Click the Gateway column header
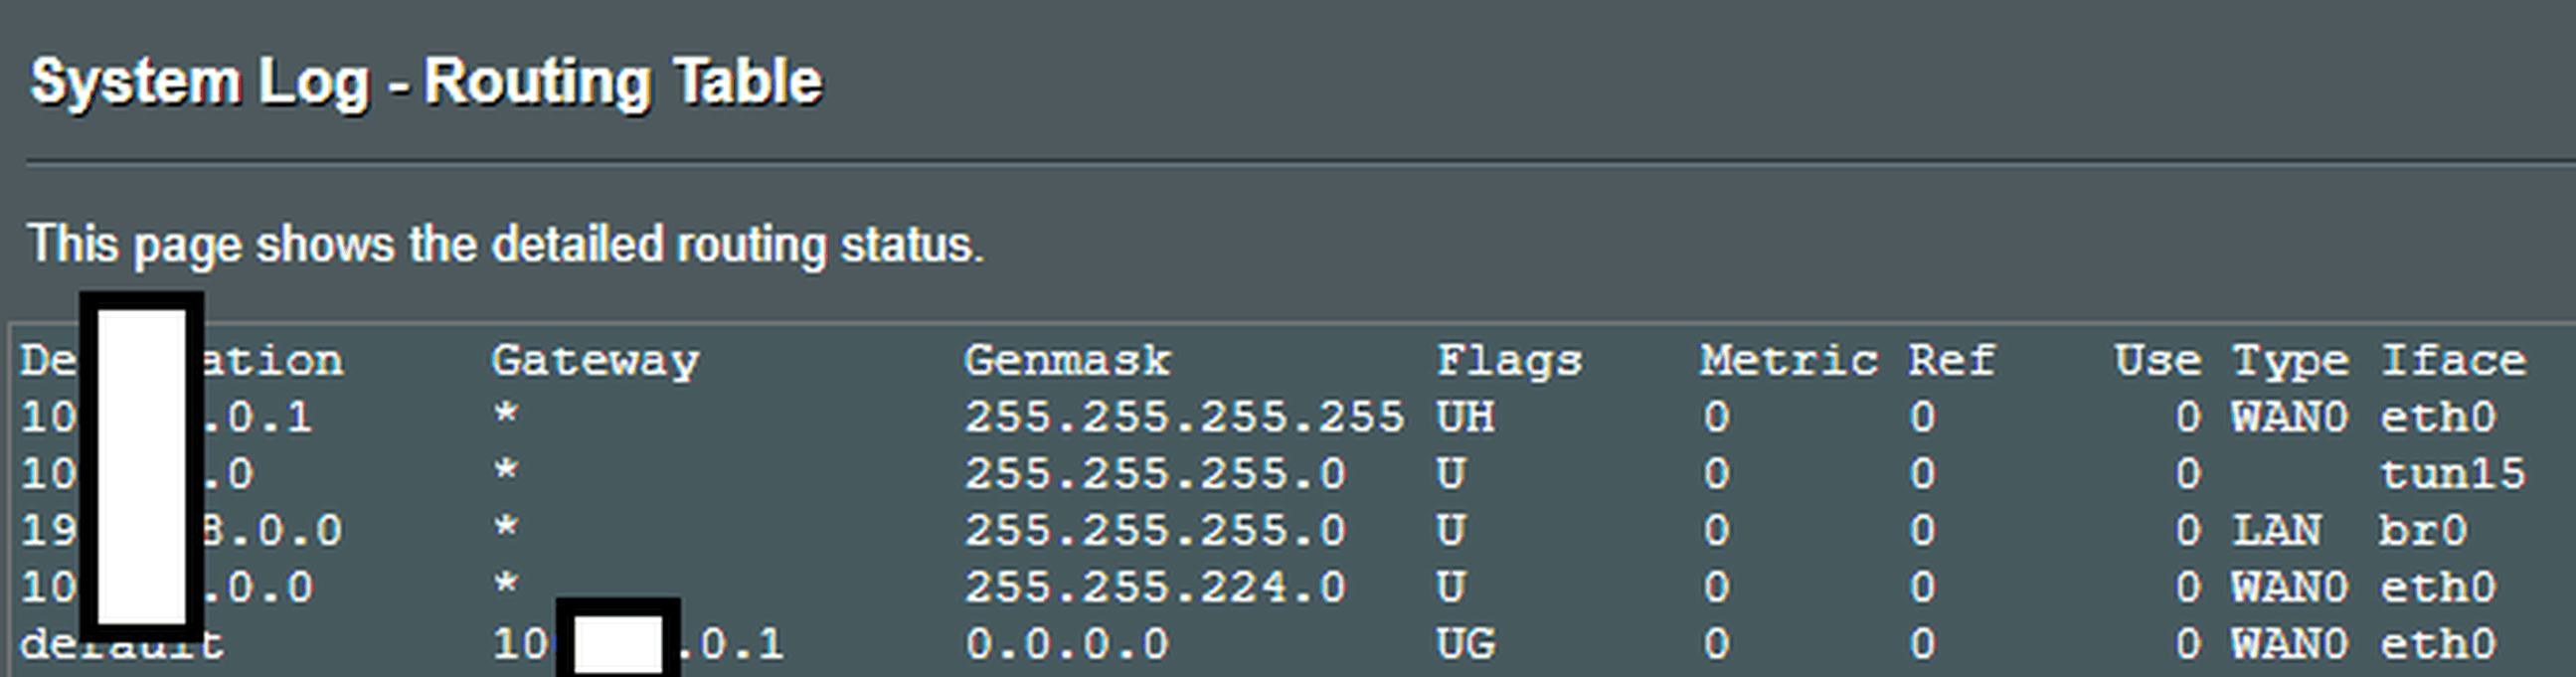Image resolution: width=2576 pixels, height=677 pixels. 595,361
